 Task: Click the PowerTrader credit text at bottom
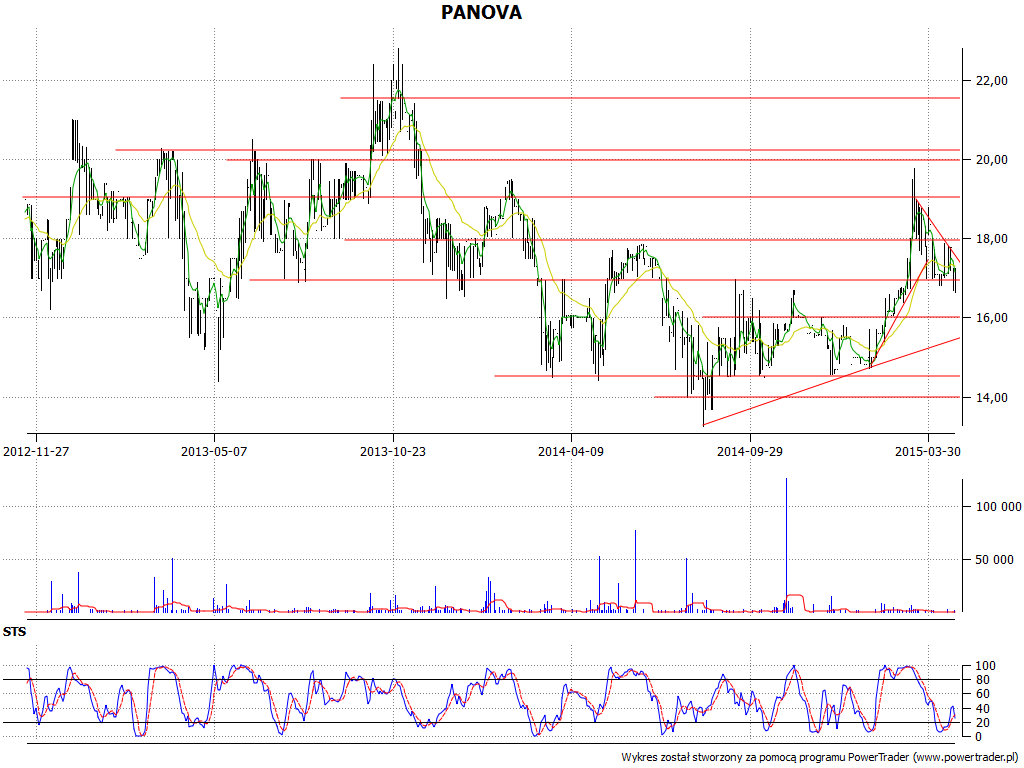(820, 758)
